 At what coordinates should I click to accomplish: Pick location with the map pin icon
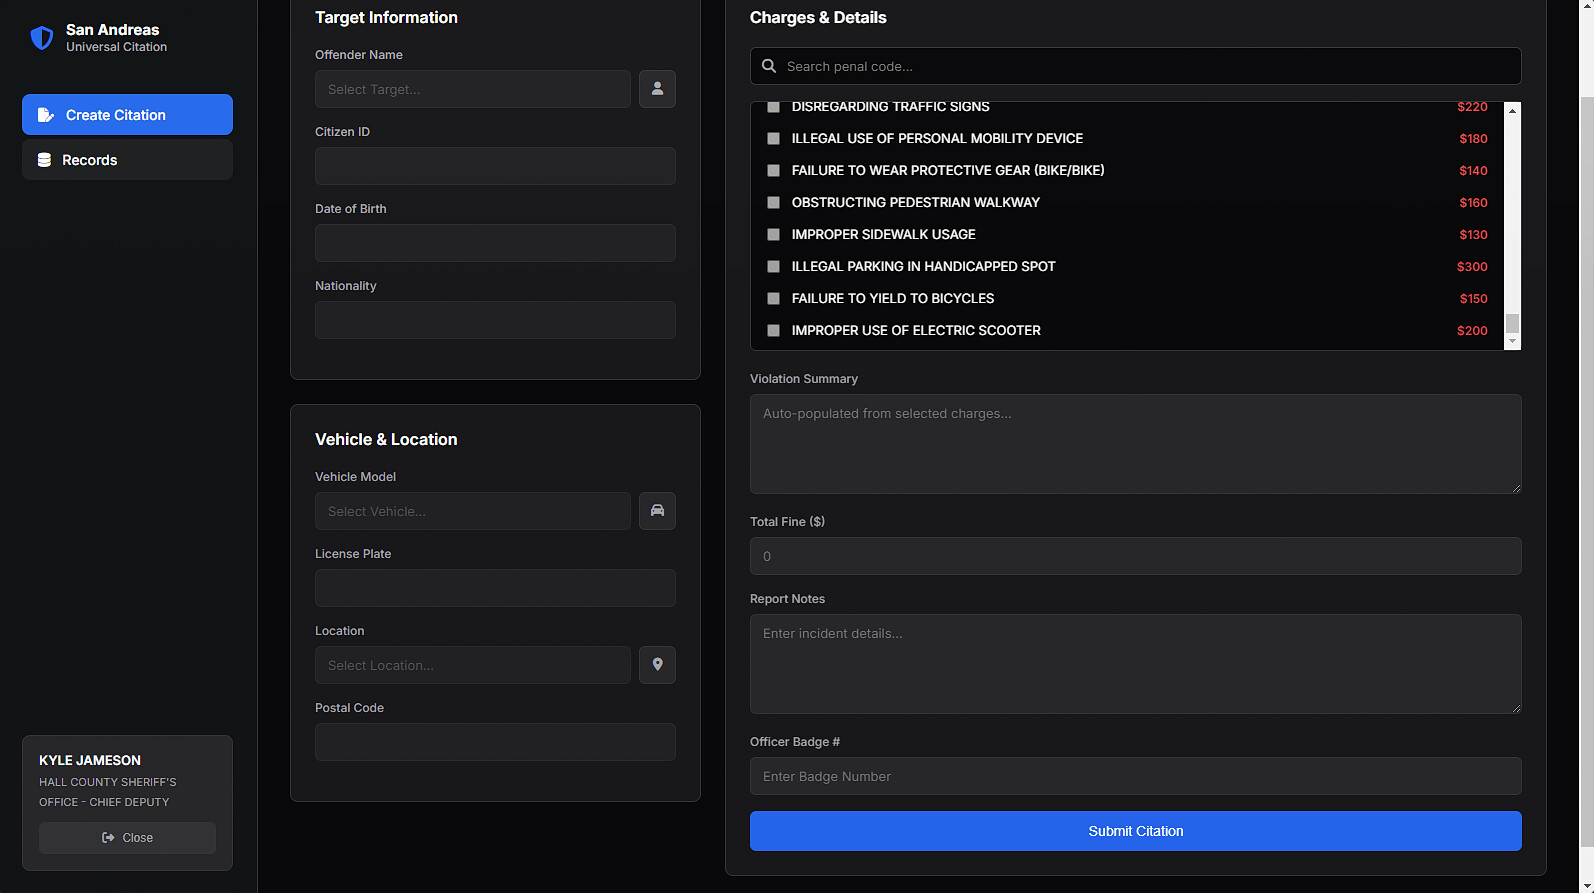click(x=657, y=665)
